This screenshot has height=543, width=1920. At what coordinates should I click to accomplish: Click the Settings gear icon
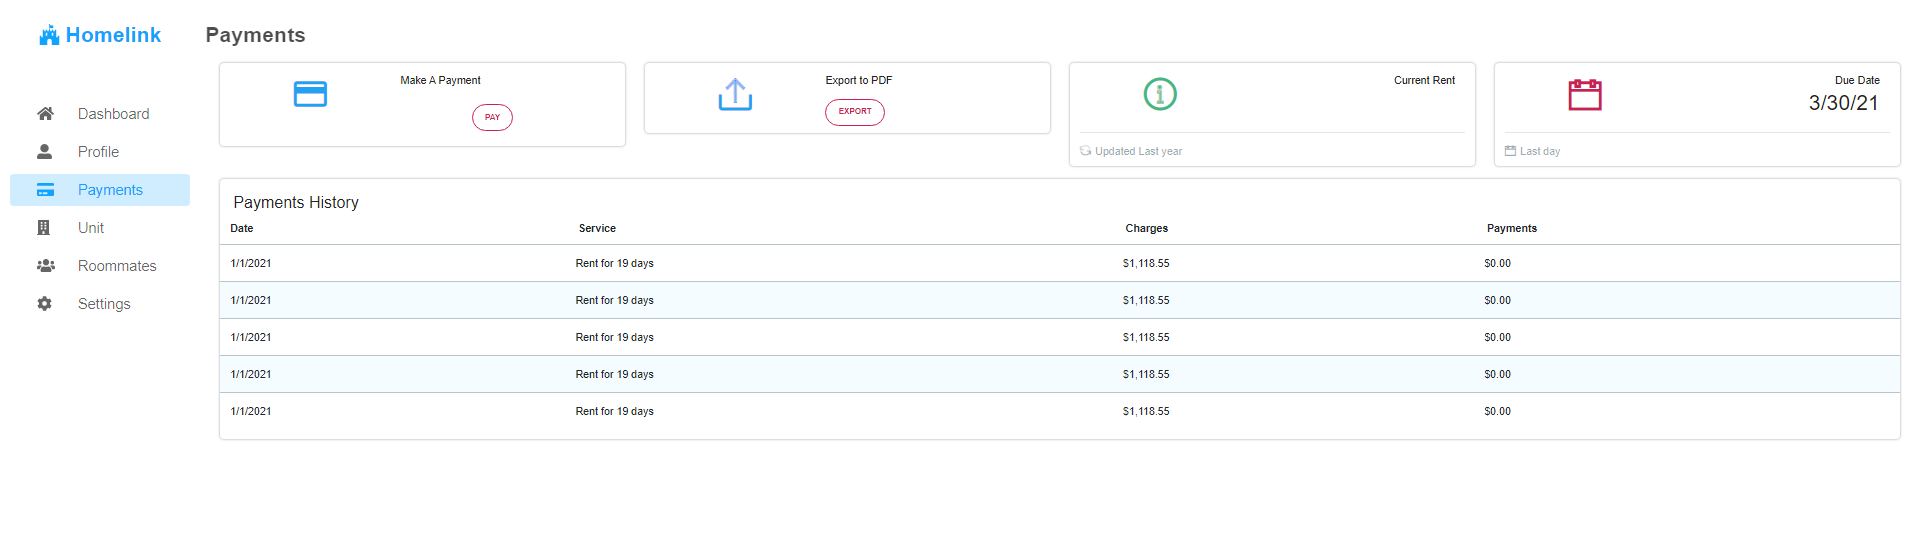(45, 304)
